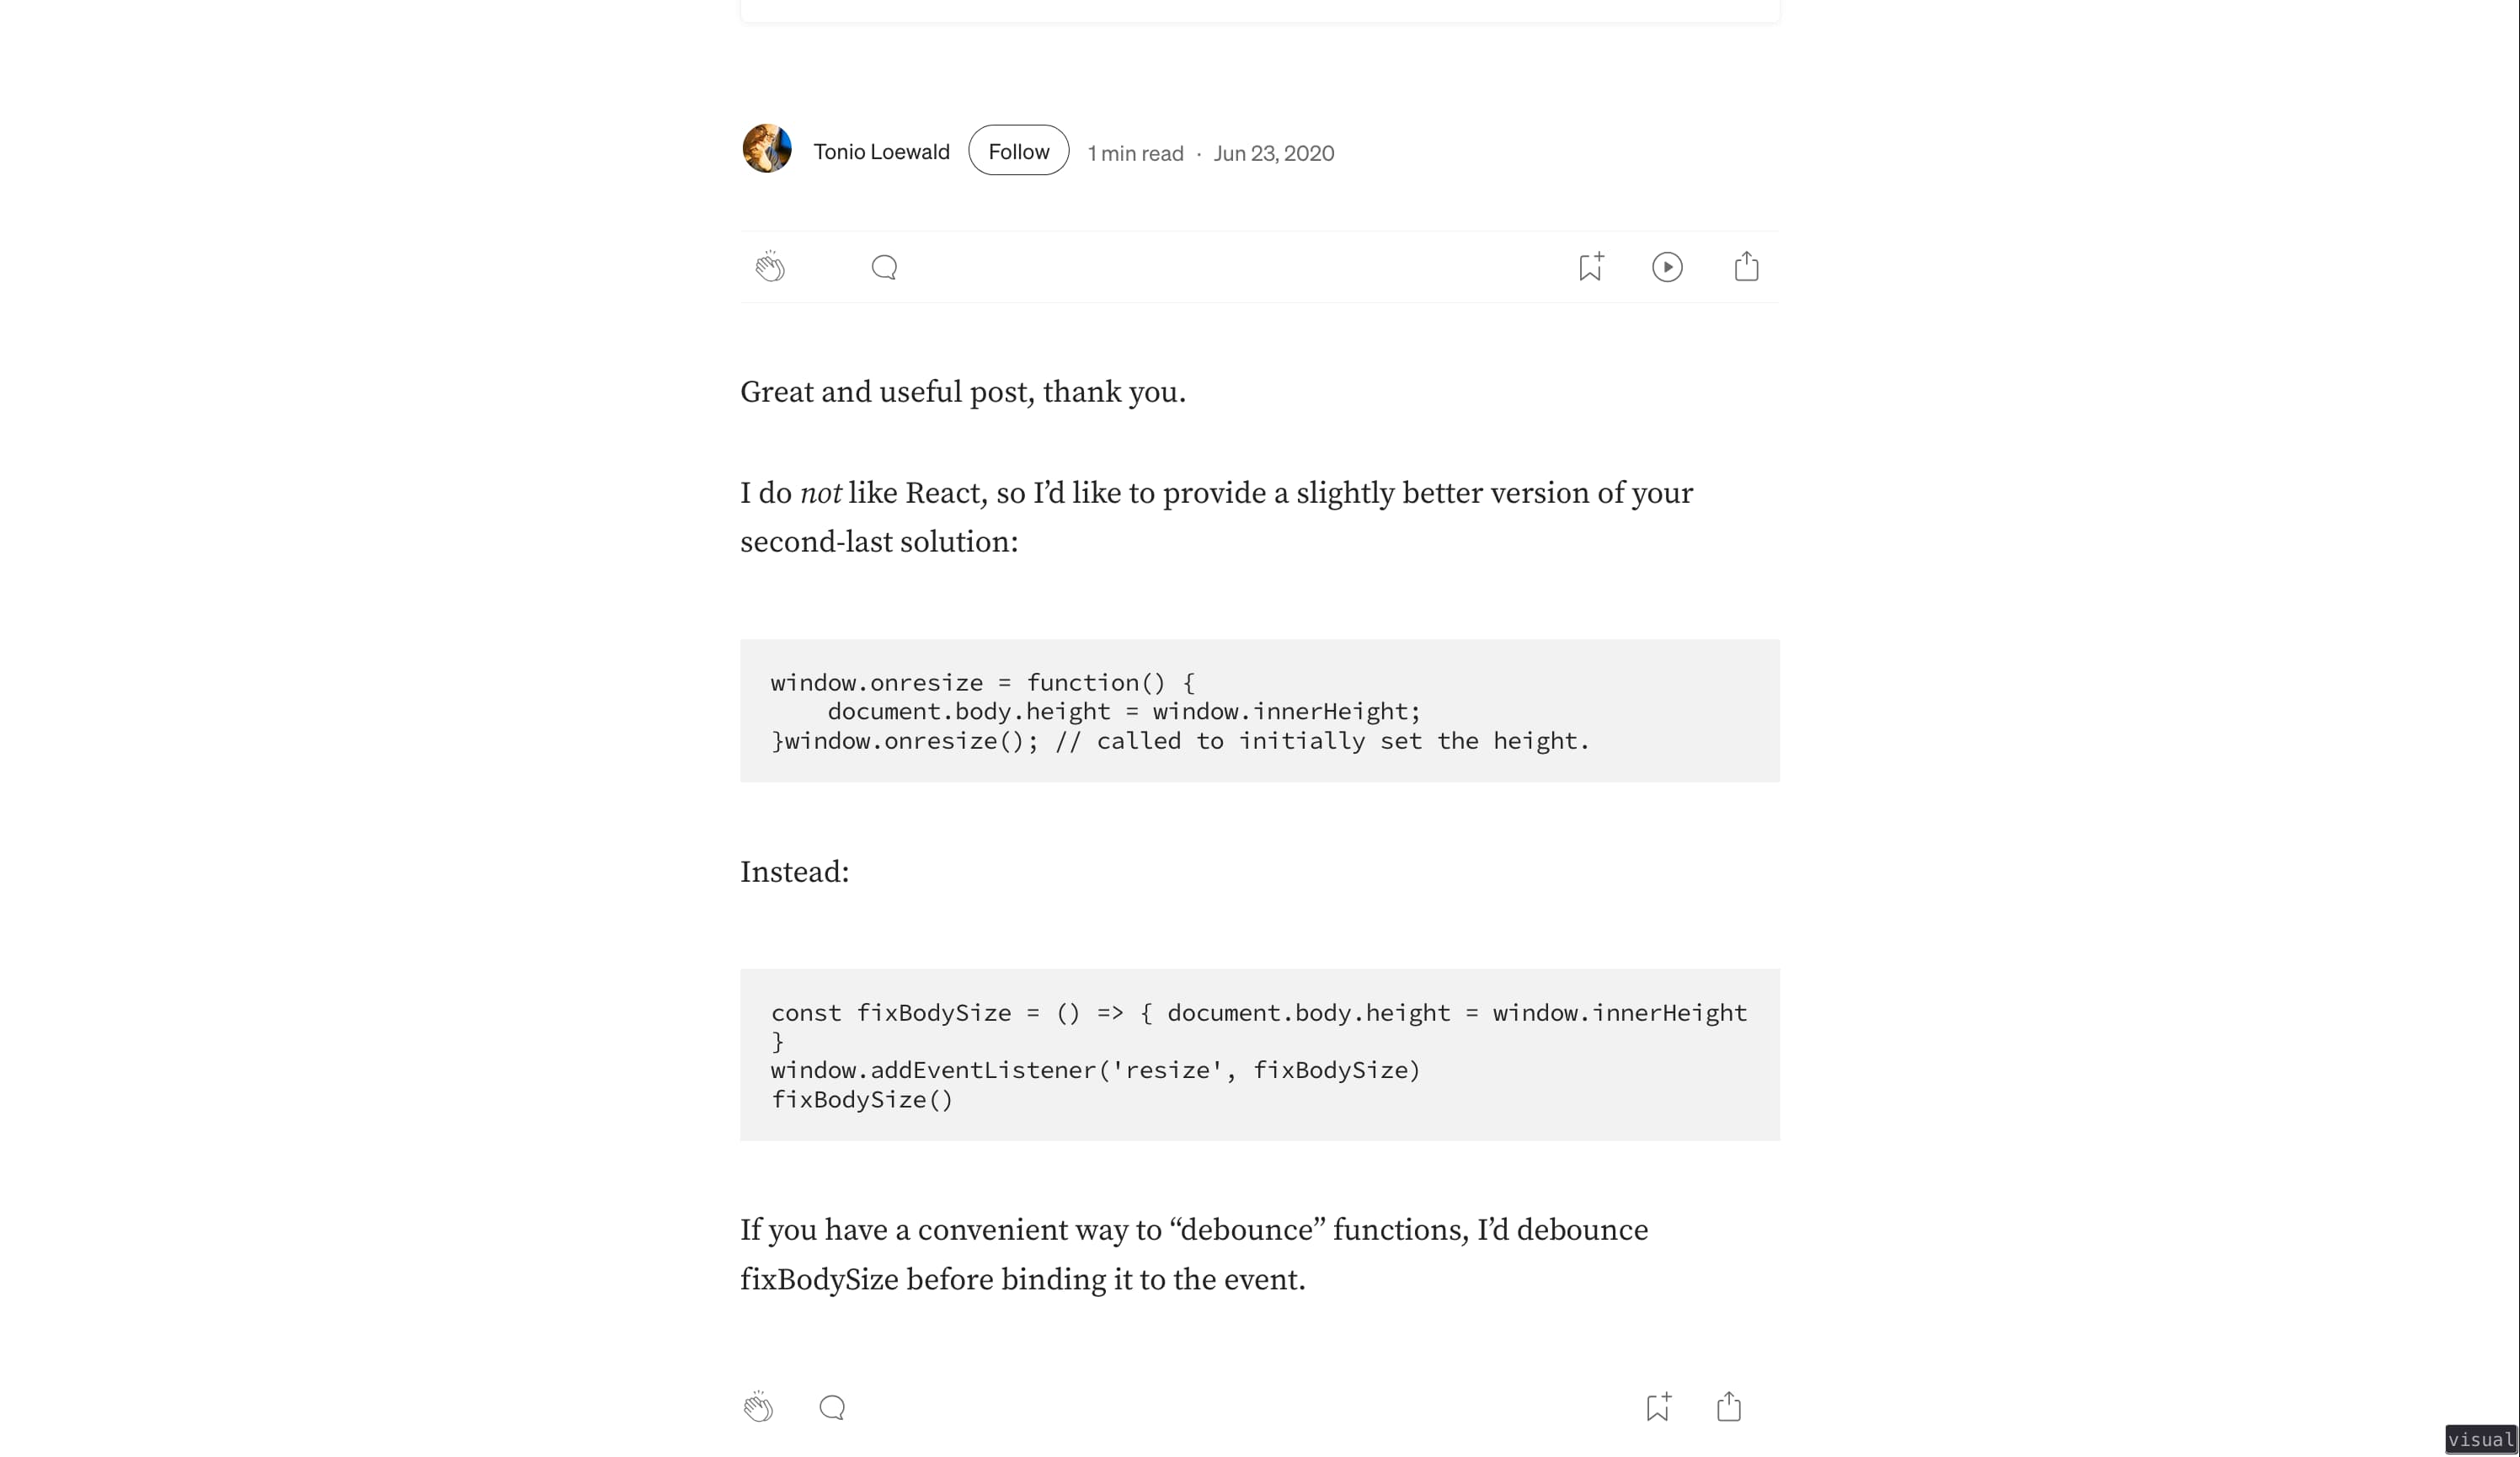Click the 'Instead:' text line

(x=794, y=872)
